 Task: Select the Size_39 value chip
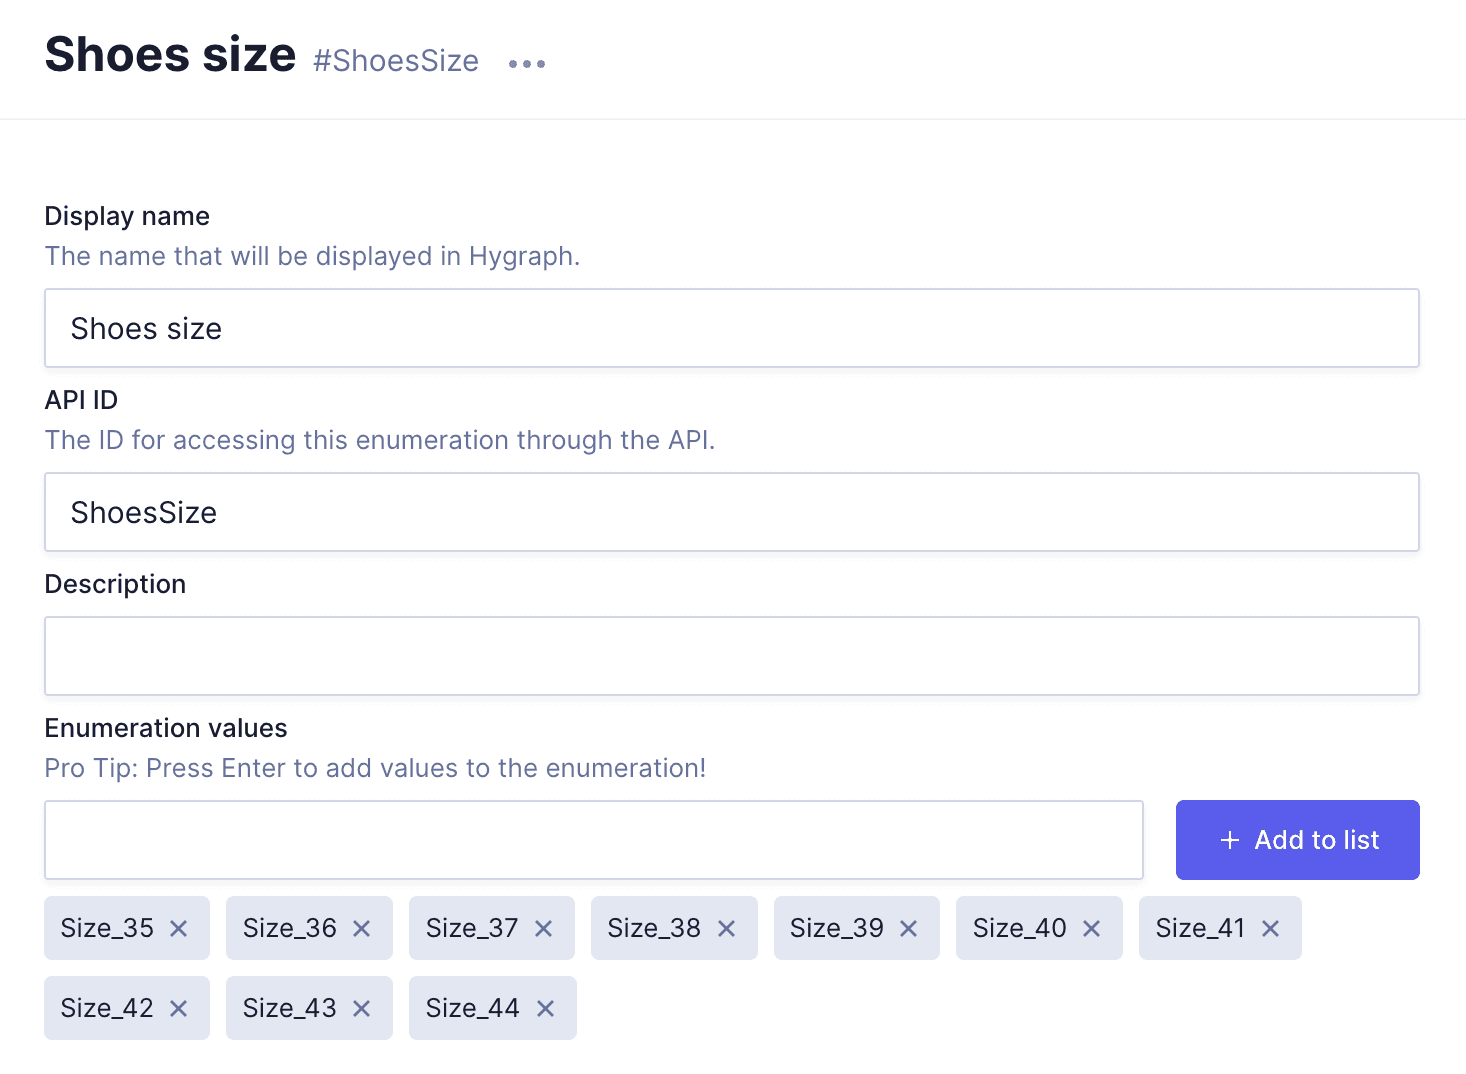837,928
